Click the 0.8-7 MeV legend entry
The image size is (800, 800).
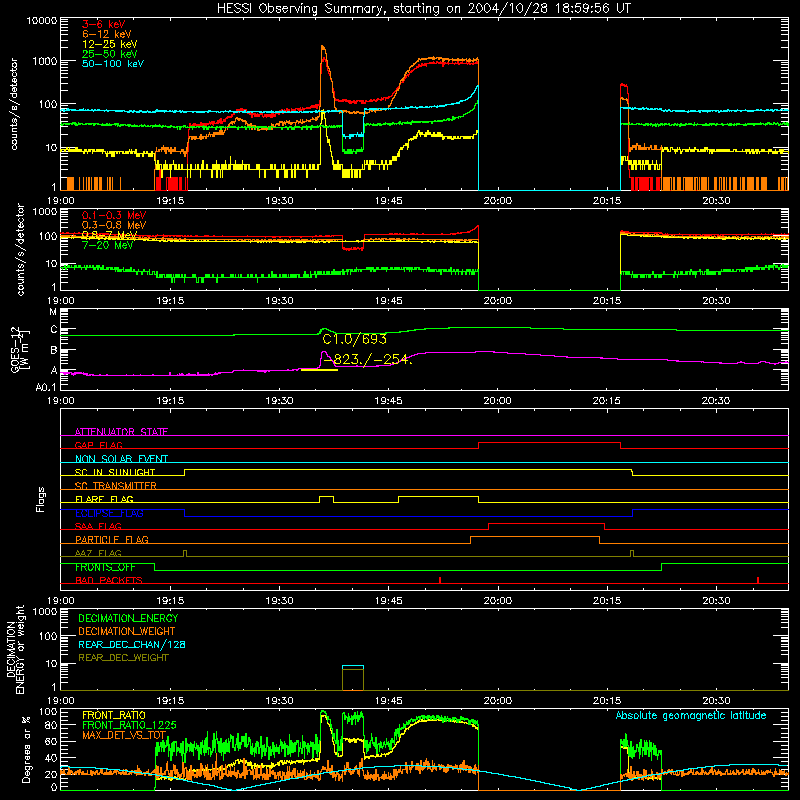[x=110, y=235]
